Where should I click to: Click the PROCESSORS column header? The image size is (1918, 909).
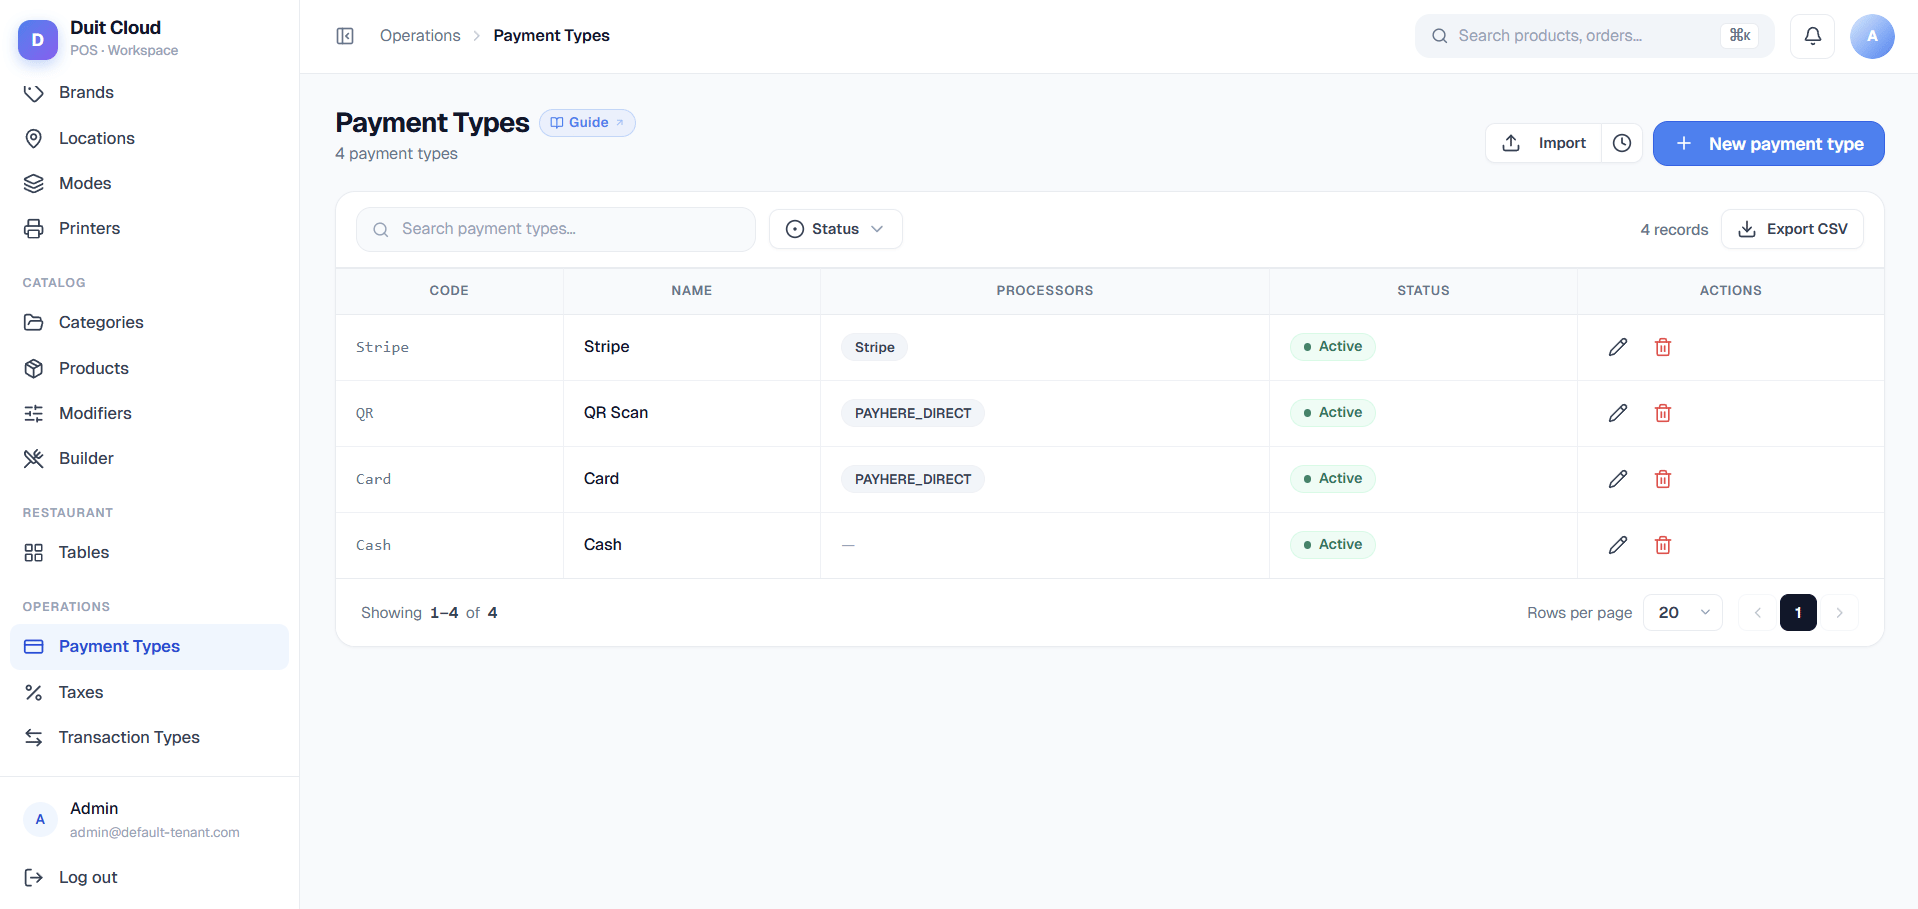1045,291
